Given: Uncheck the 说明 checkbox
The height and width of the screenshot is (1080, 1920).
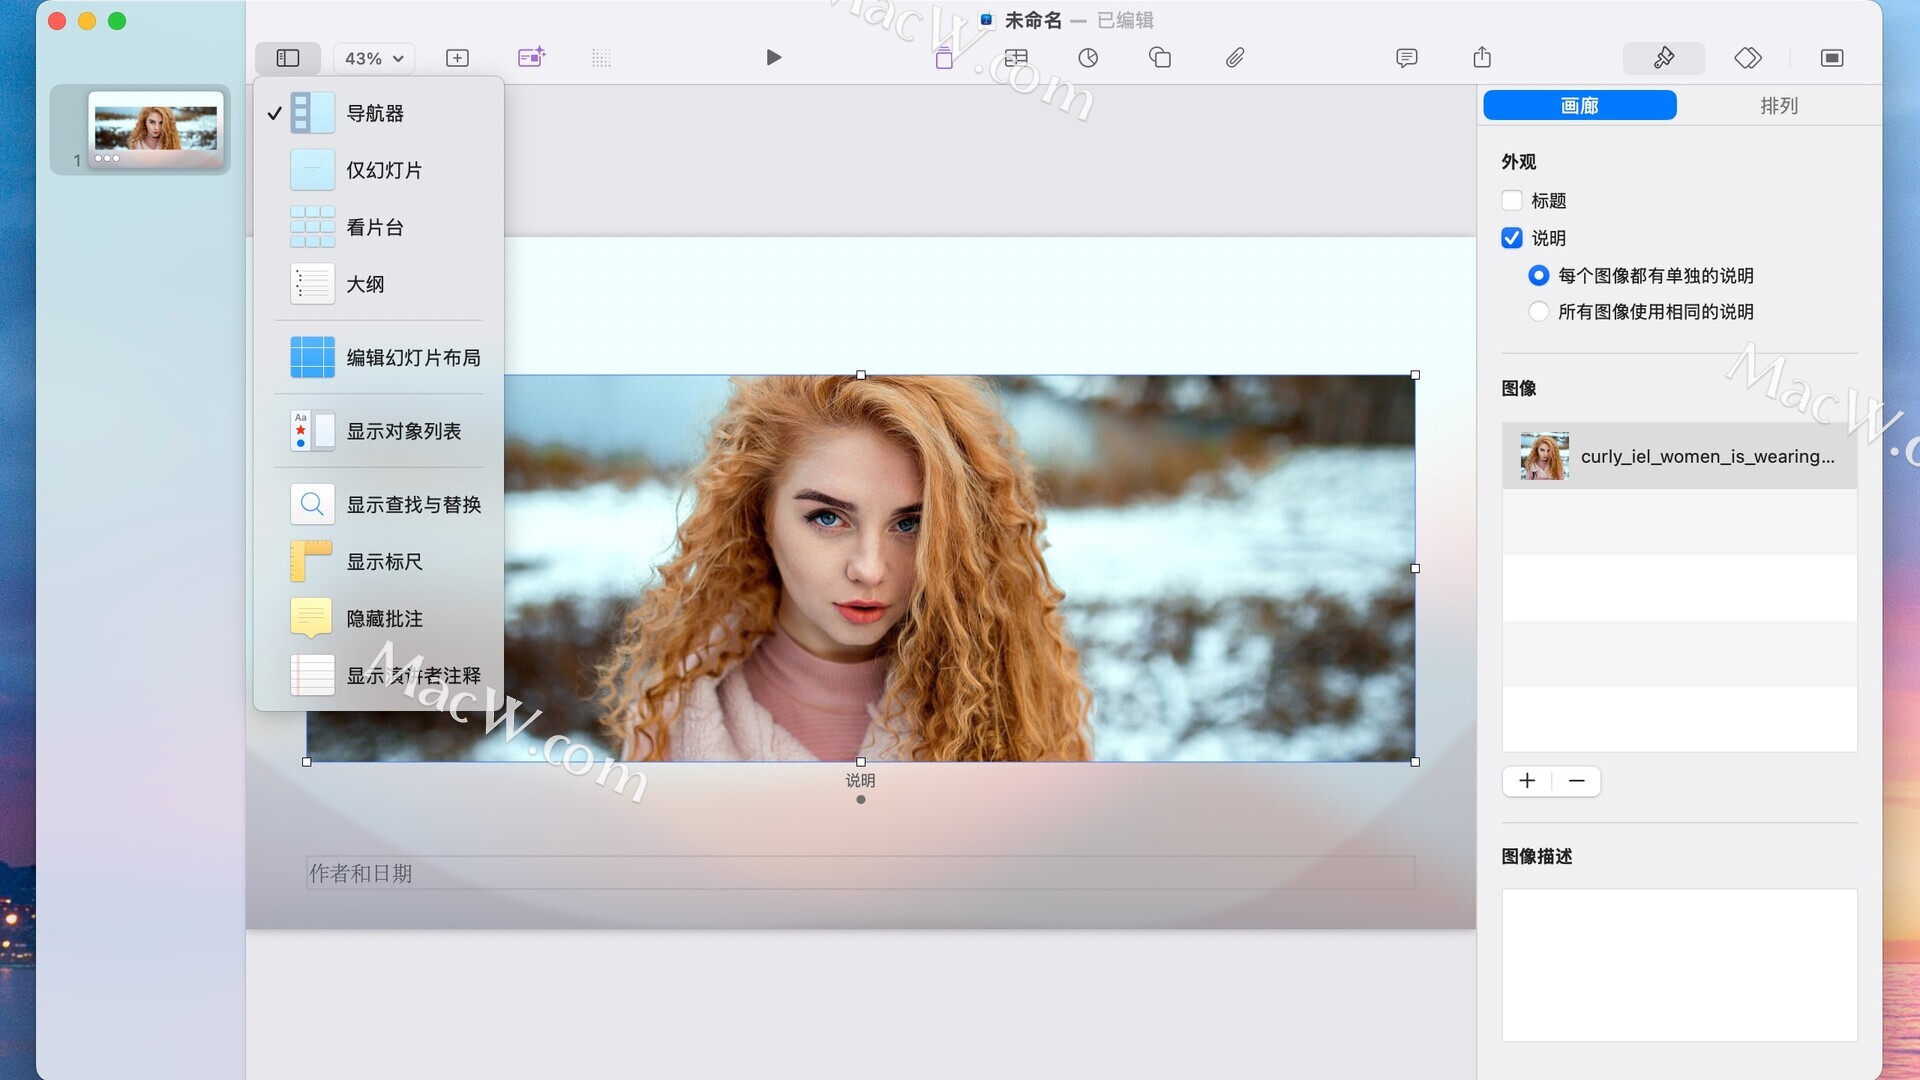Looking at the screenshot, I should [x=1512, y=238].
